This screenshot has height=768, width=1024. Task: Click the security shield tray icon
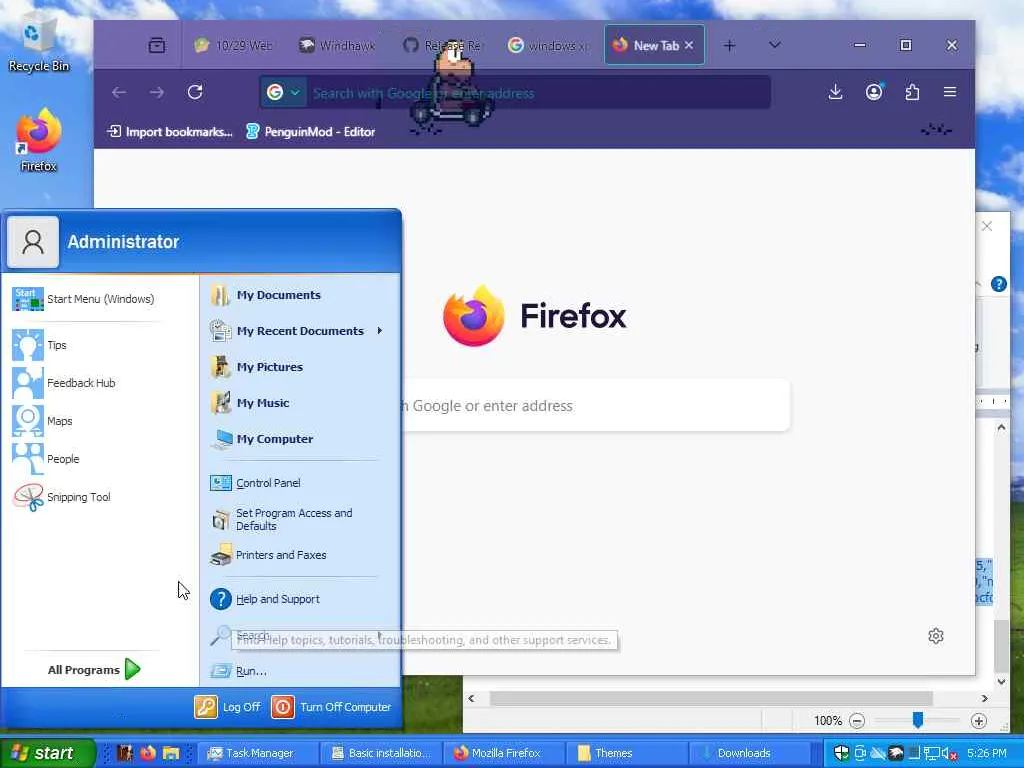point(841,753)
